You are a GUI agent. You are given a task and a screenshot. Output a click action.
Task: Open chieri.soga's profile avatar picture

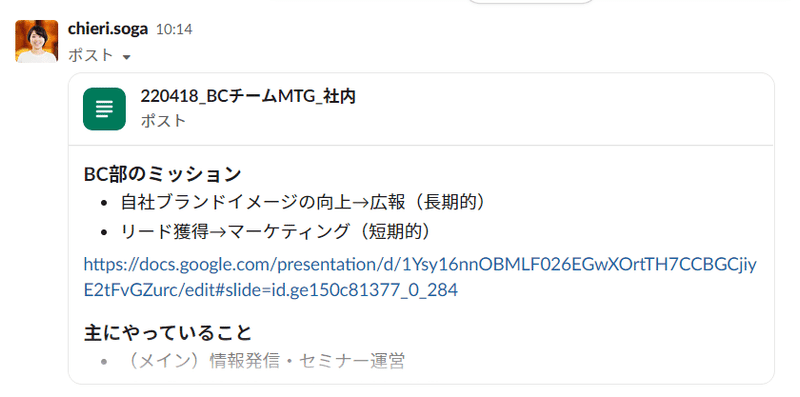pos(37,41)
